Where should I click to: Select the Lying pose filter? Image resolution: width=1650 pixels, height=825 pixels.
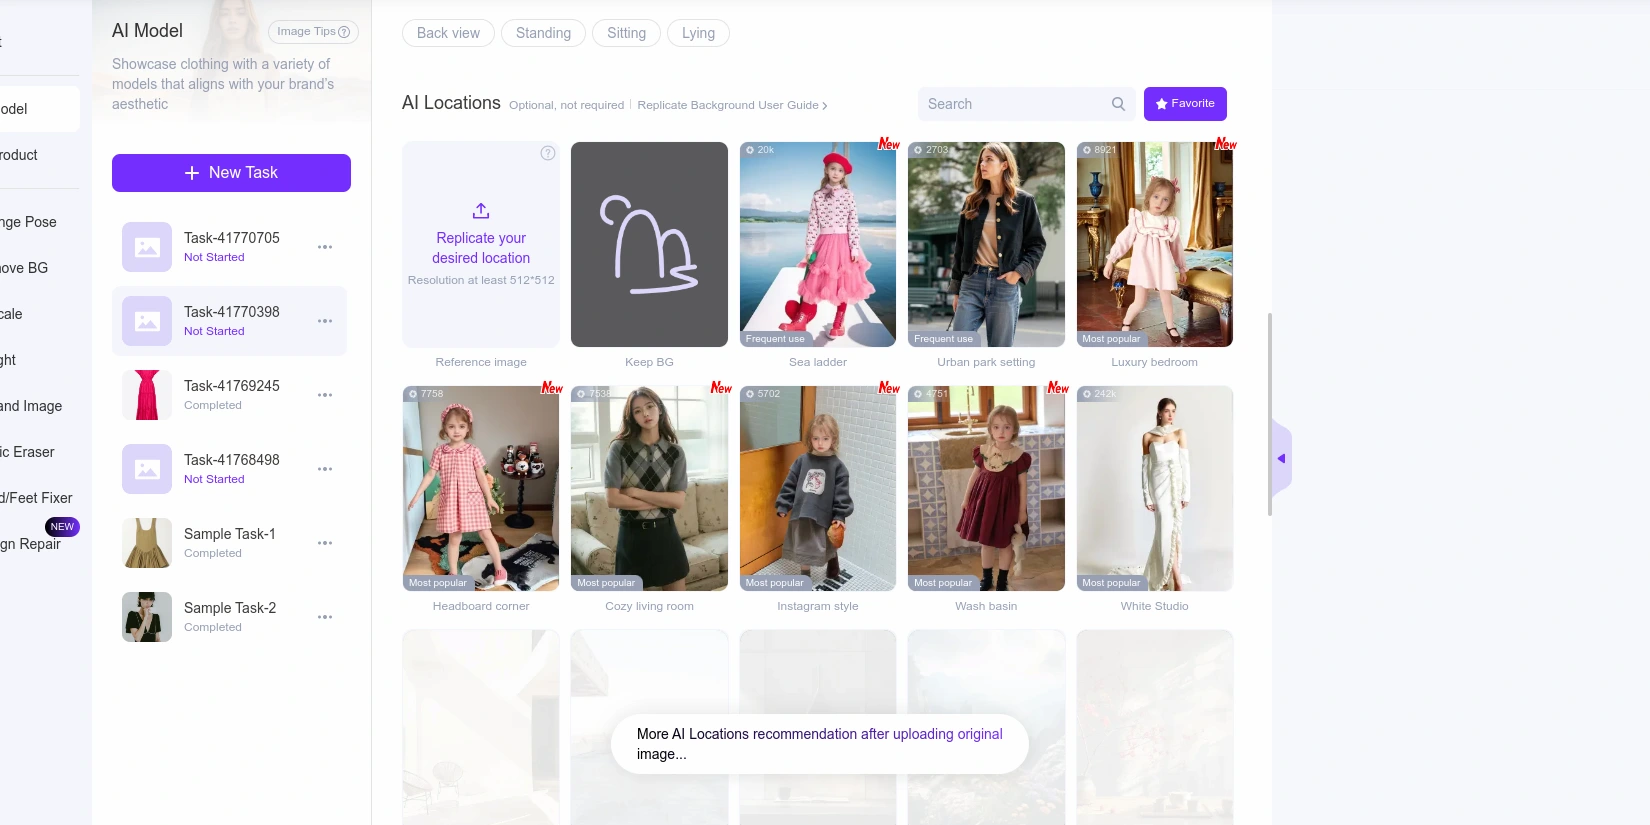point(698,33)
